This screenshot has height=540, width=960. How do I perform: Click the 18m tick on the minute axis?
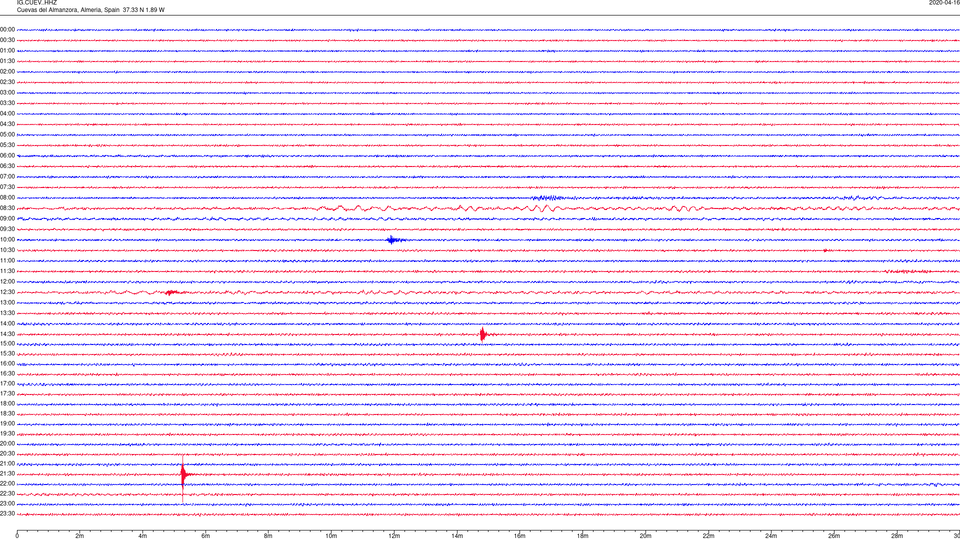coord(583,536)
